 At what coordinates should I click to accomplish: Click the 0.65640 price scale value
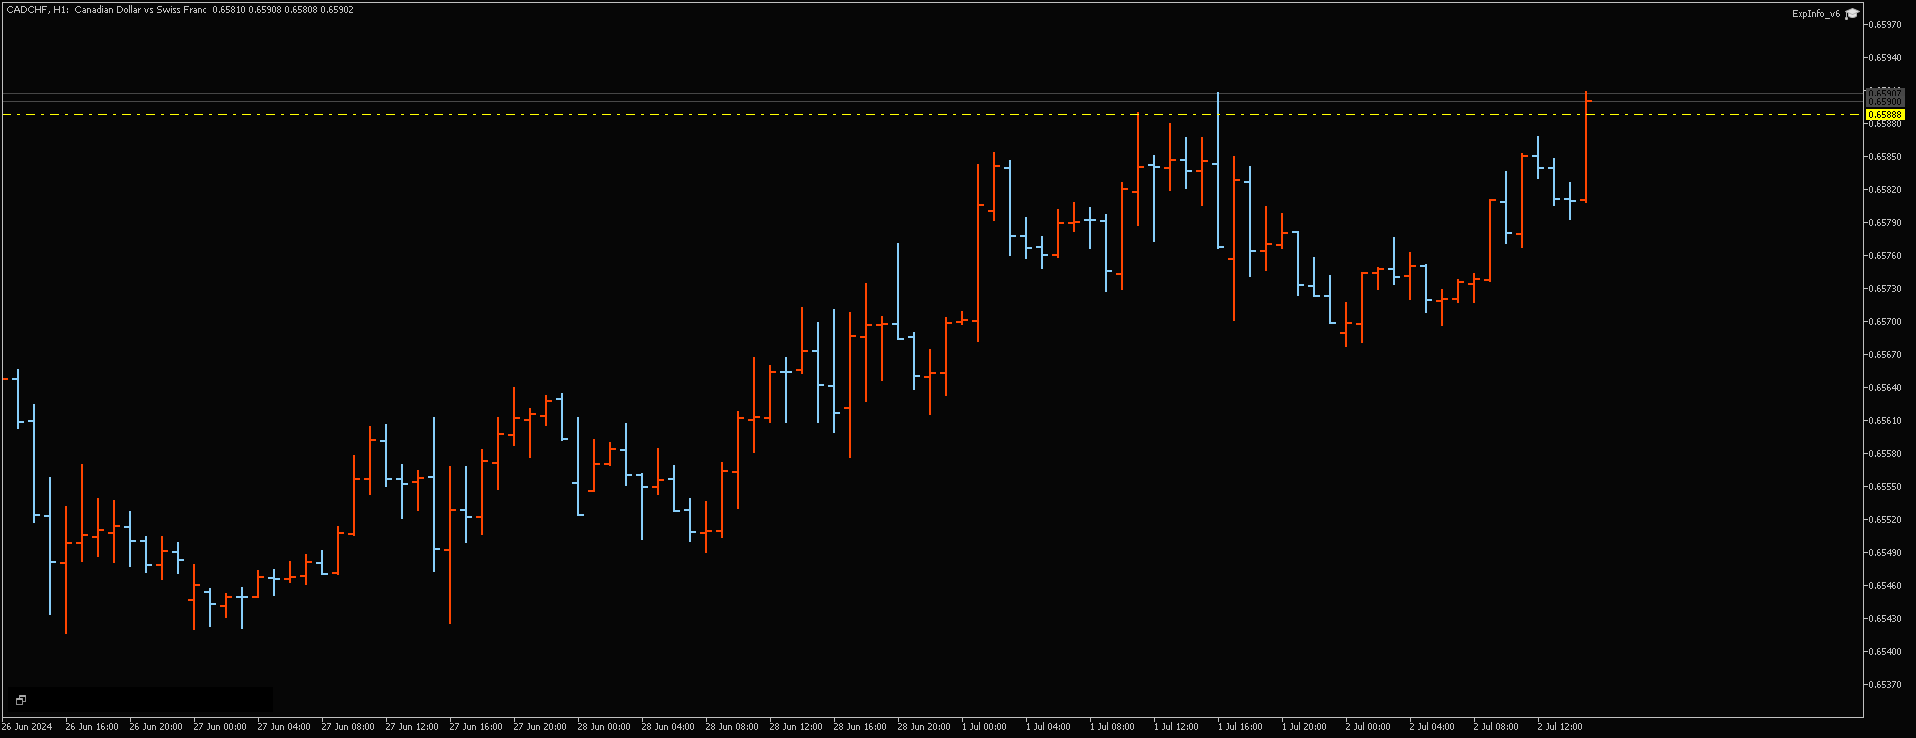[1886, 388]
